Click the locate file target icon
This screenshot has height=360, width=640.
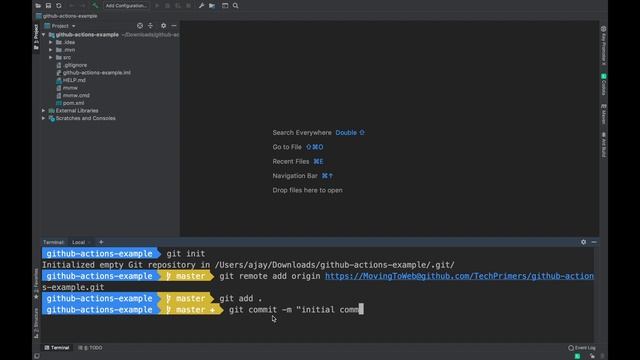coord(140,26)
